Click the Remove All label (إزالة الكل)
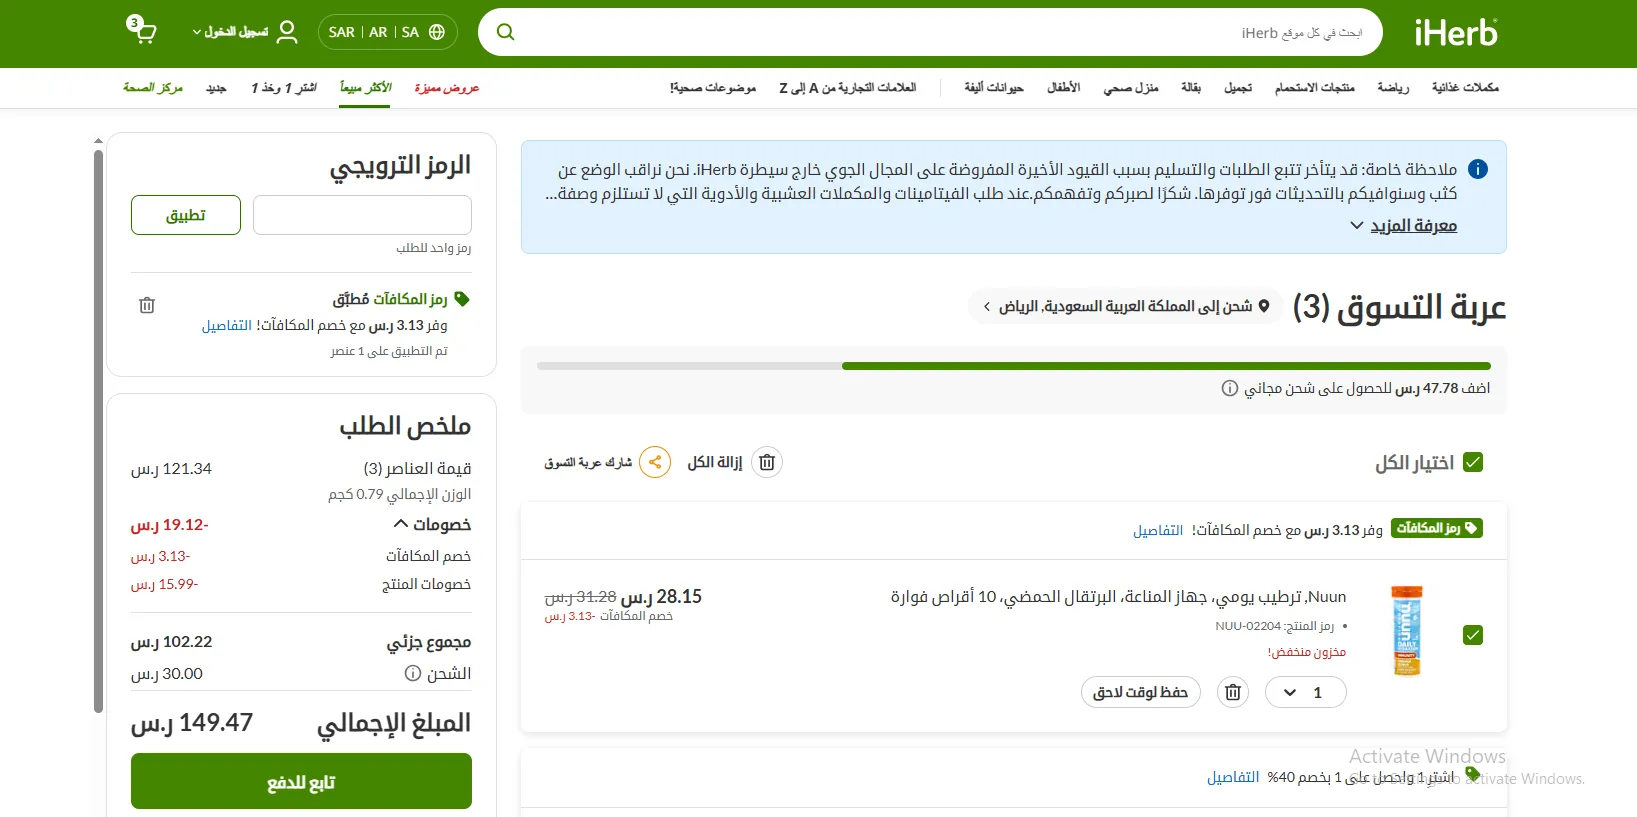 point(715,462)
